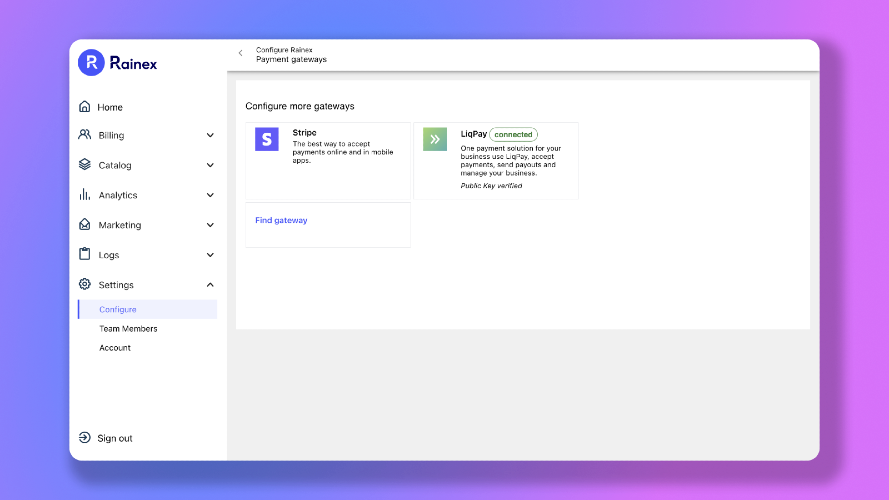The height and width of the screenshot is (500, 889).
Task: Click the LiqPay green arrows logo
Action: coord(435,139)
